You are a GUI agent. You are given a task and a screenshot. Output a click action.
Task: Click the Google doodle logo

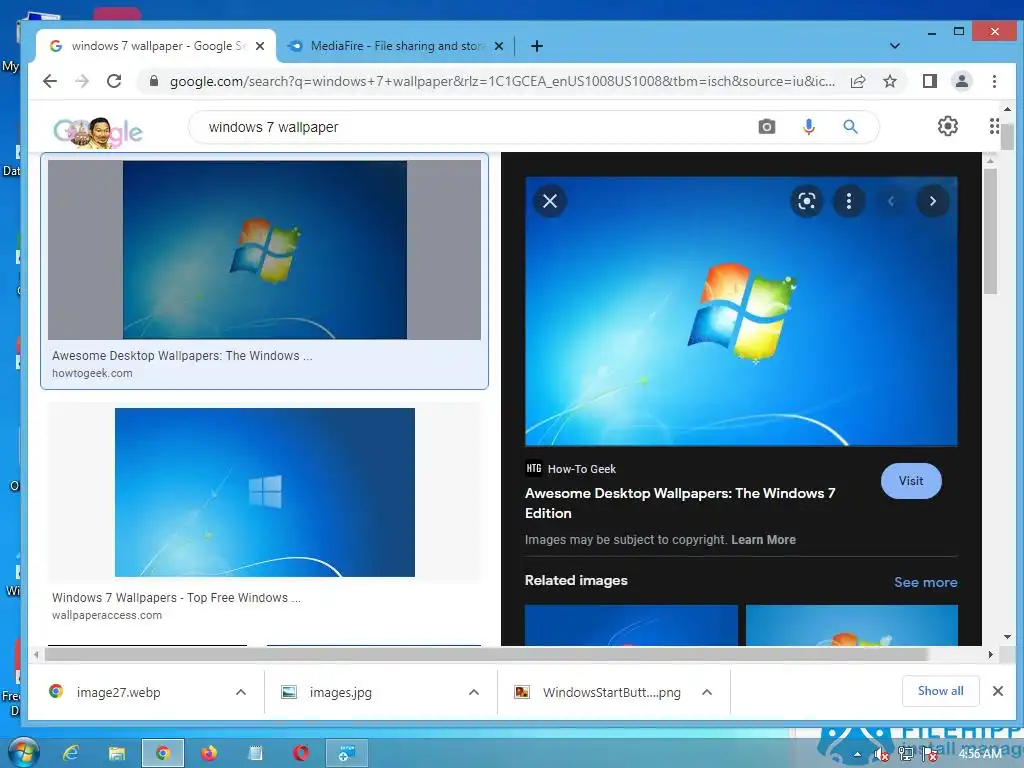98,132
